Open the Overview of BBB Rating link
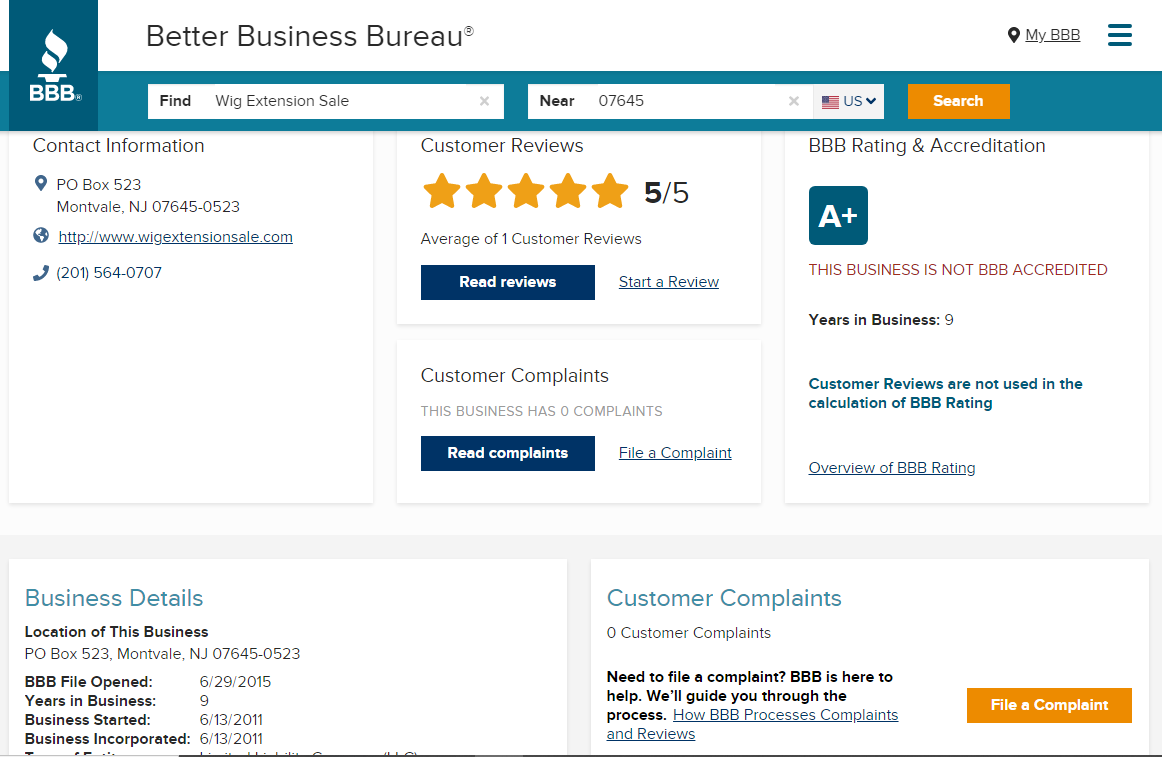1162x757 pixels. [x=892, y=468]
